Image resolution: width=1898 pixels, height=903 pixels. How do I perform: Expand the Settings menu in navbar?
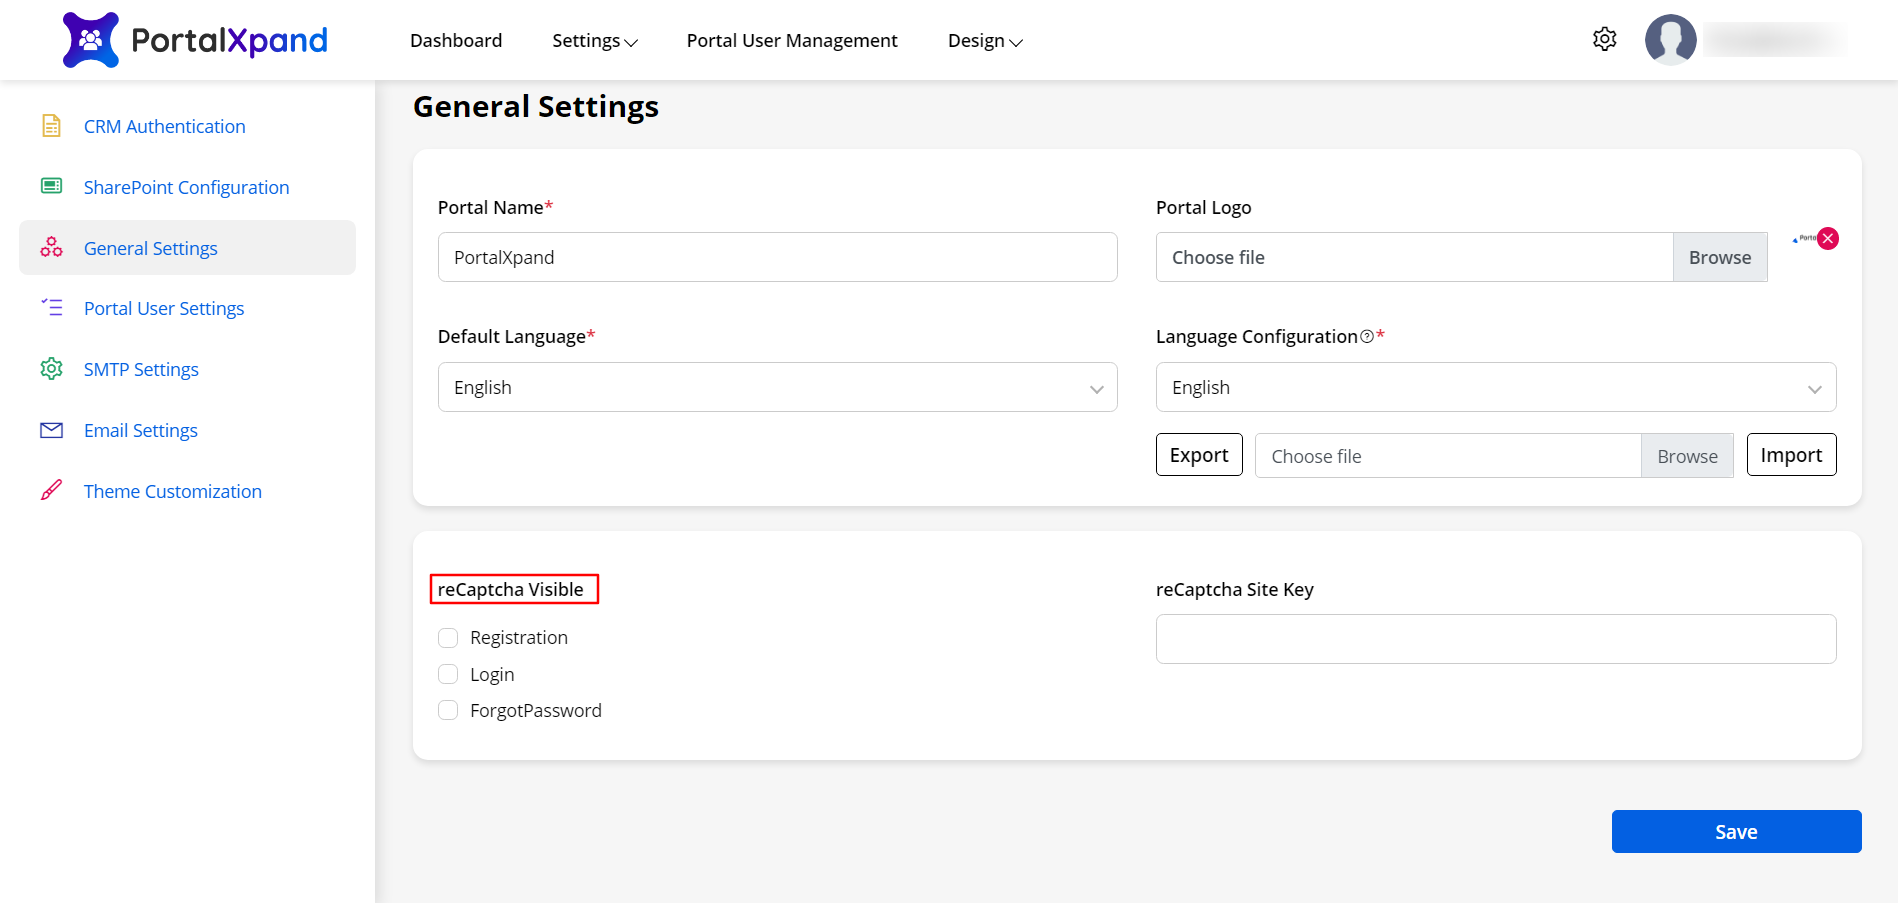pyautogui.click(x=594, y=41)
